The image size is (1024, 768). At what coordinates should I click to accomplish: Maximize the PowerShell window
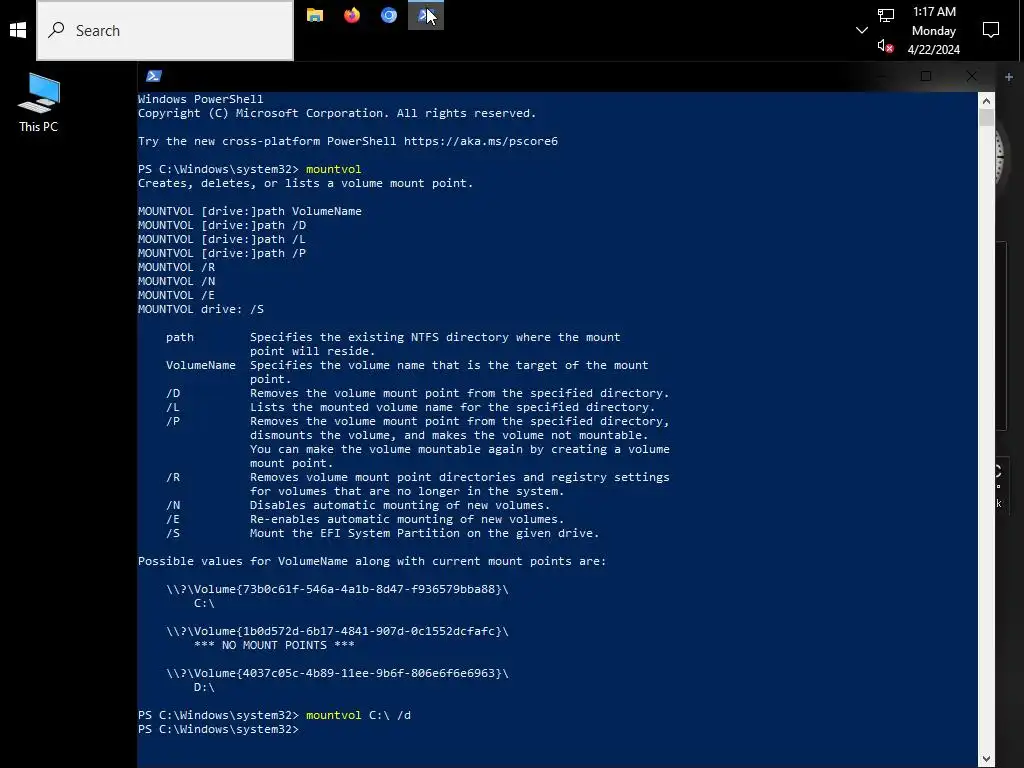(x=925, y=76)
